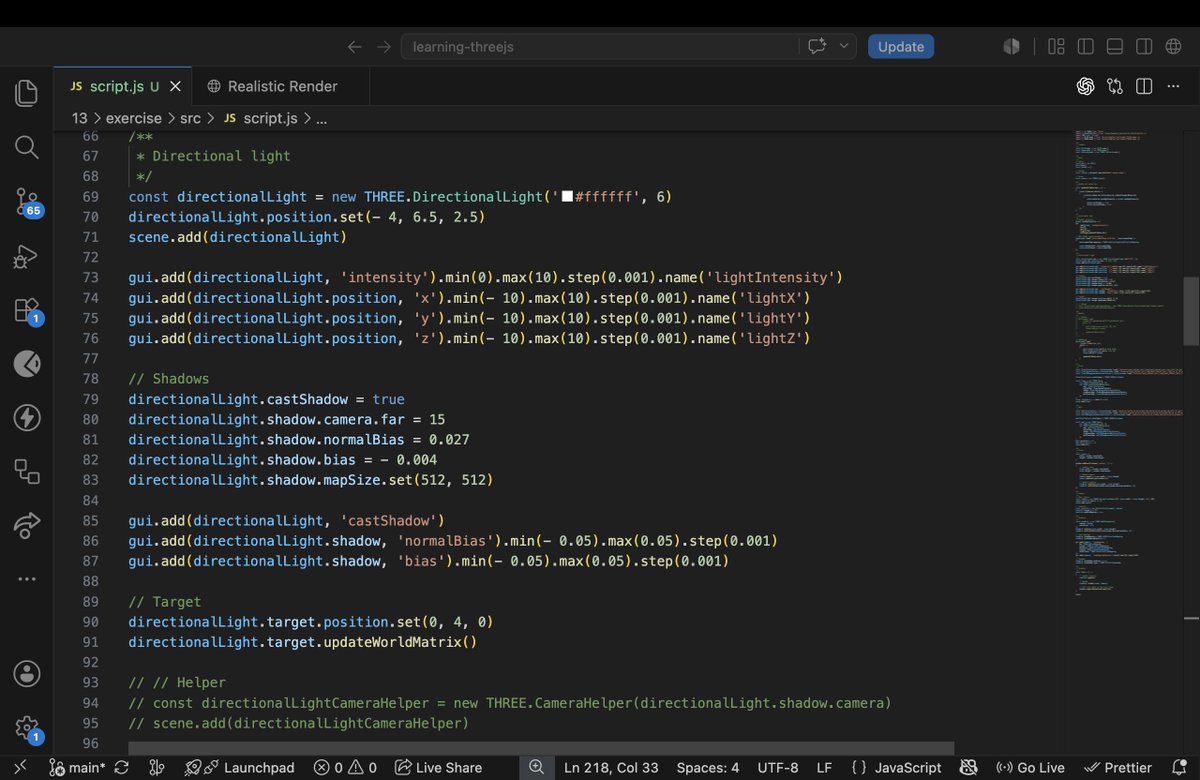Change indentation from 'Spaces: 4'
Screen dimensions: 1200x780
point(708,768)
